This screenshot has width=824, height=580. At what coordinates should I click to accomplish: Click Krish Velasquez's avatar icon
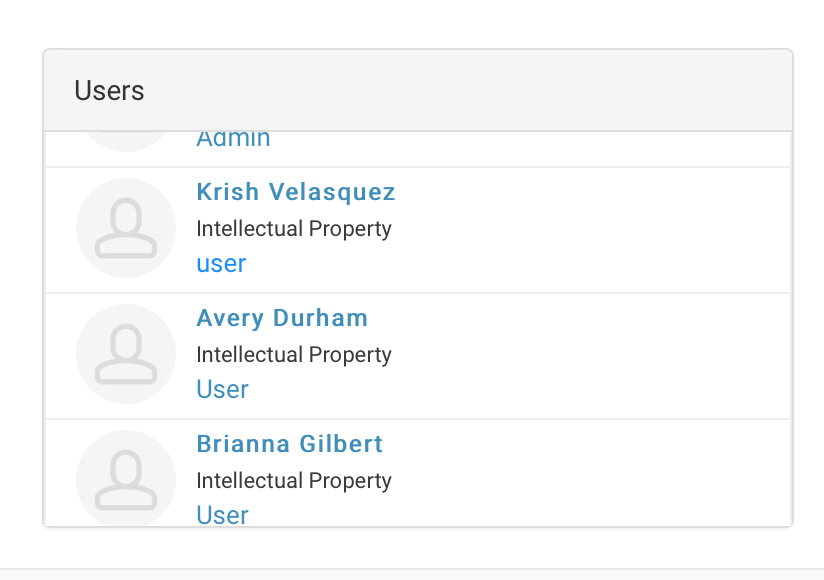coord(126,228)
